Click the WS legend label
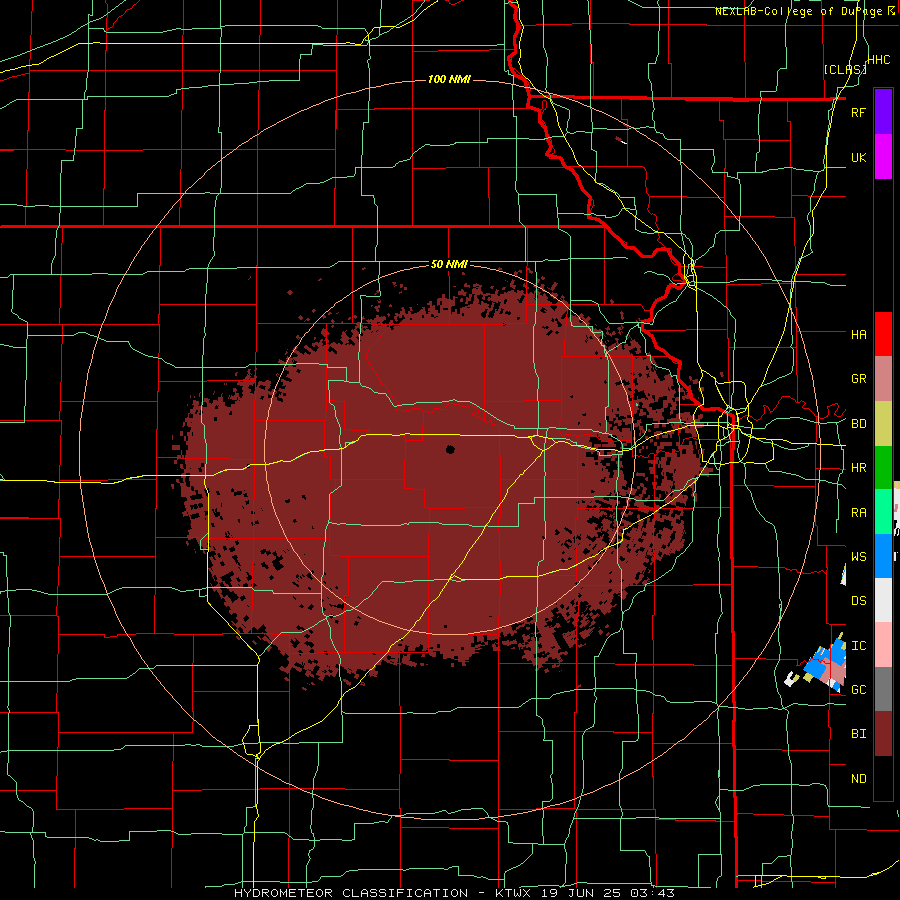Screen dimensions: 900x900 point(858,557)
